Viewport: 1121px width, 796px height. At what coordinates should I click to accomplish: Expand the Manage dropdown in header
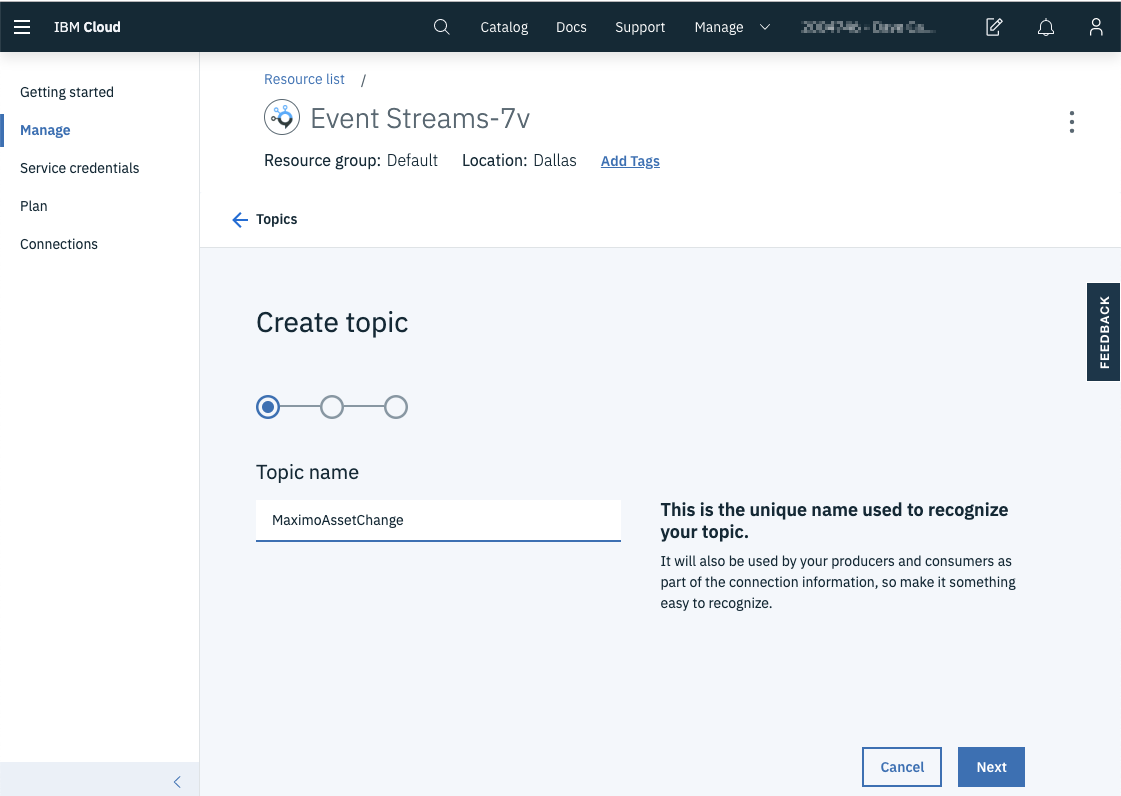point(732,27)
